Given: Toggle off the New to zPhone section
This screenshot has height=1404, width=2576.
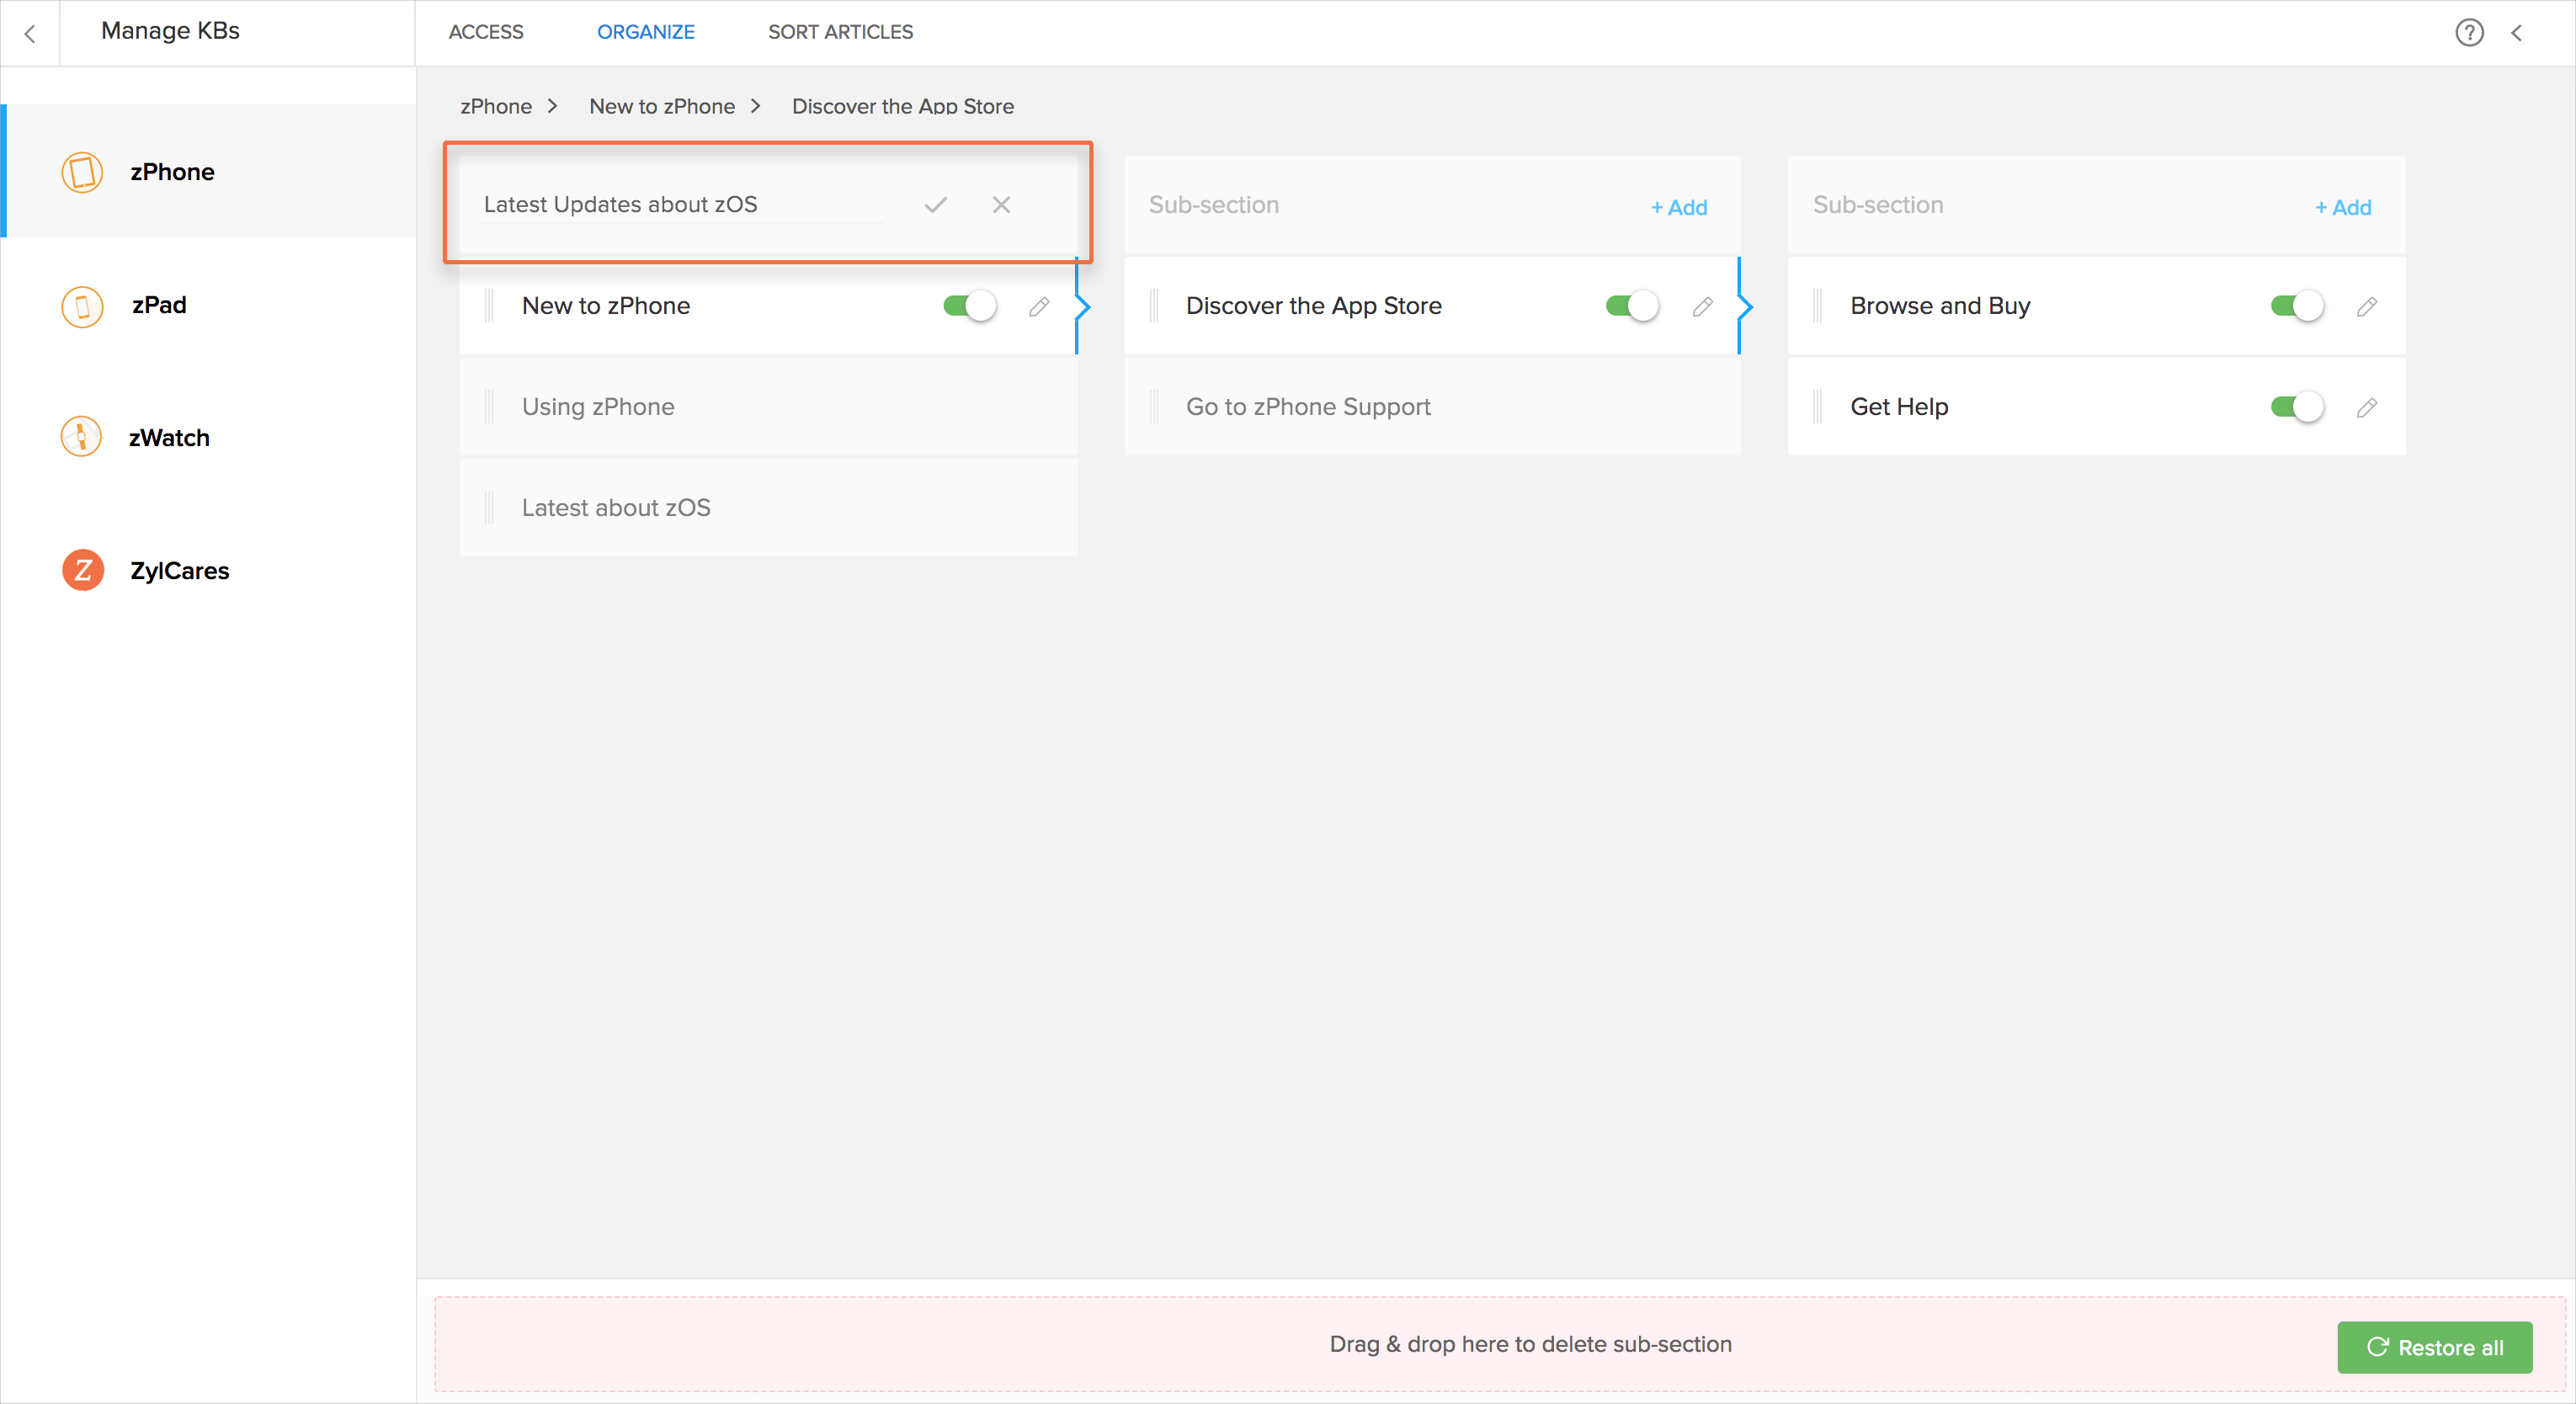Looking at the screenshot, I should coord(969,306).
